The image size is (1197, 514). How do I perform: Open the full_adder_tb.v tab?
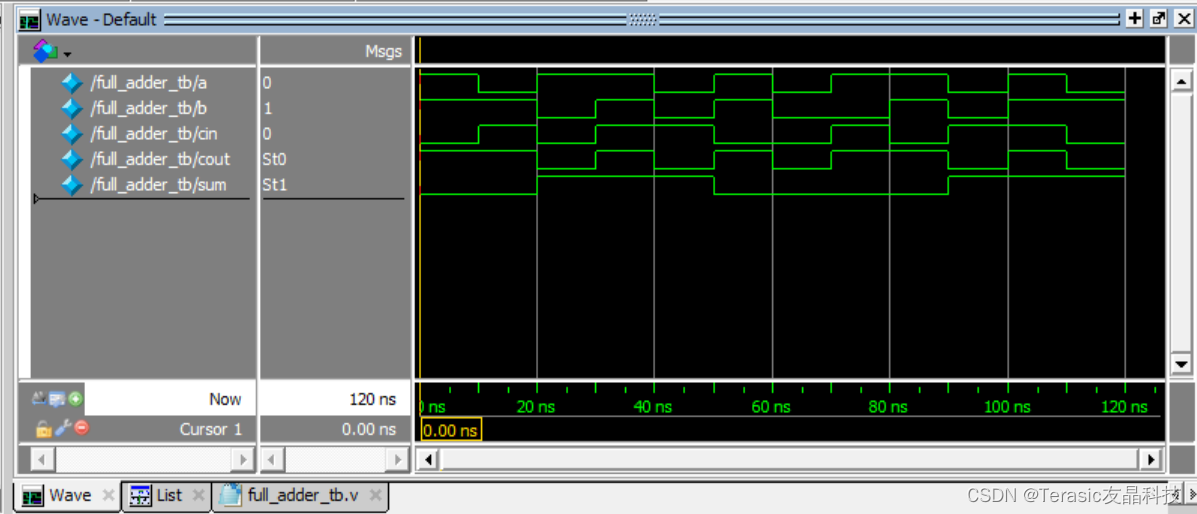click(303, 496)
